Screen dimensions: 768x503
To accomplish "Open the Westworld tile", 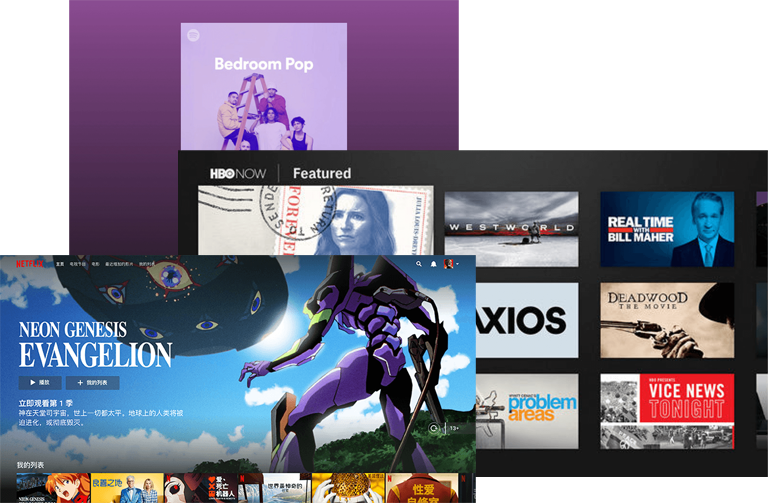I will click(511, 229).
